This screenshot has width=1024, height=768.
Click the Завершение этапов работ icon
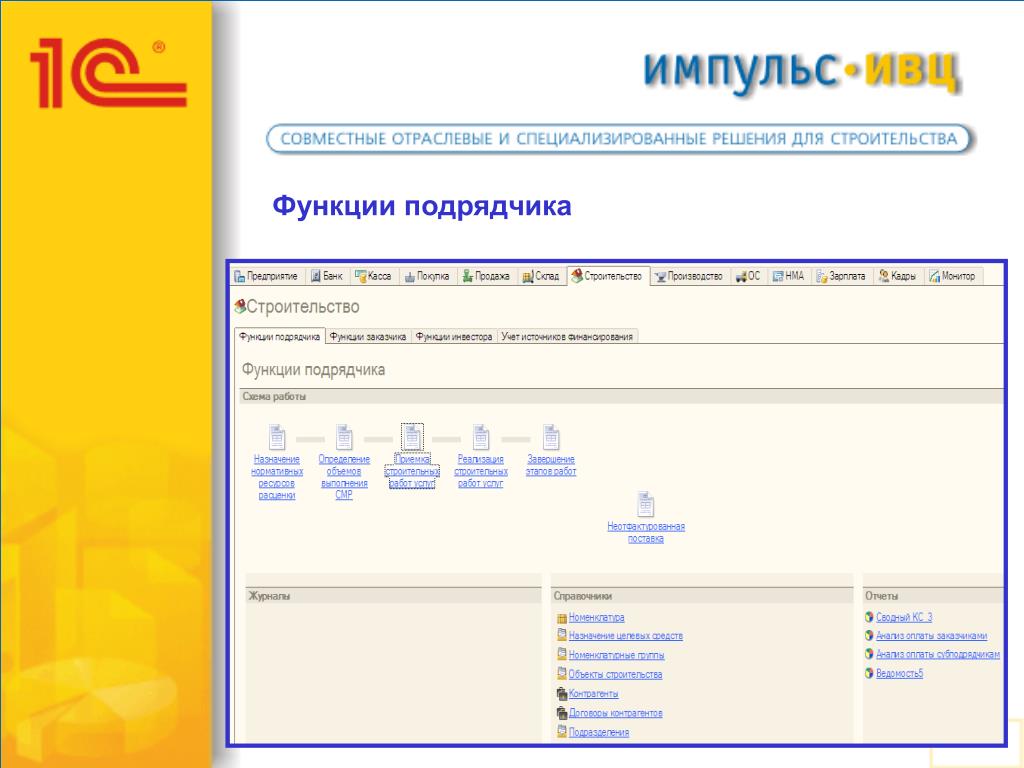pos(551,437)
